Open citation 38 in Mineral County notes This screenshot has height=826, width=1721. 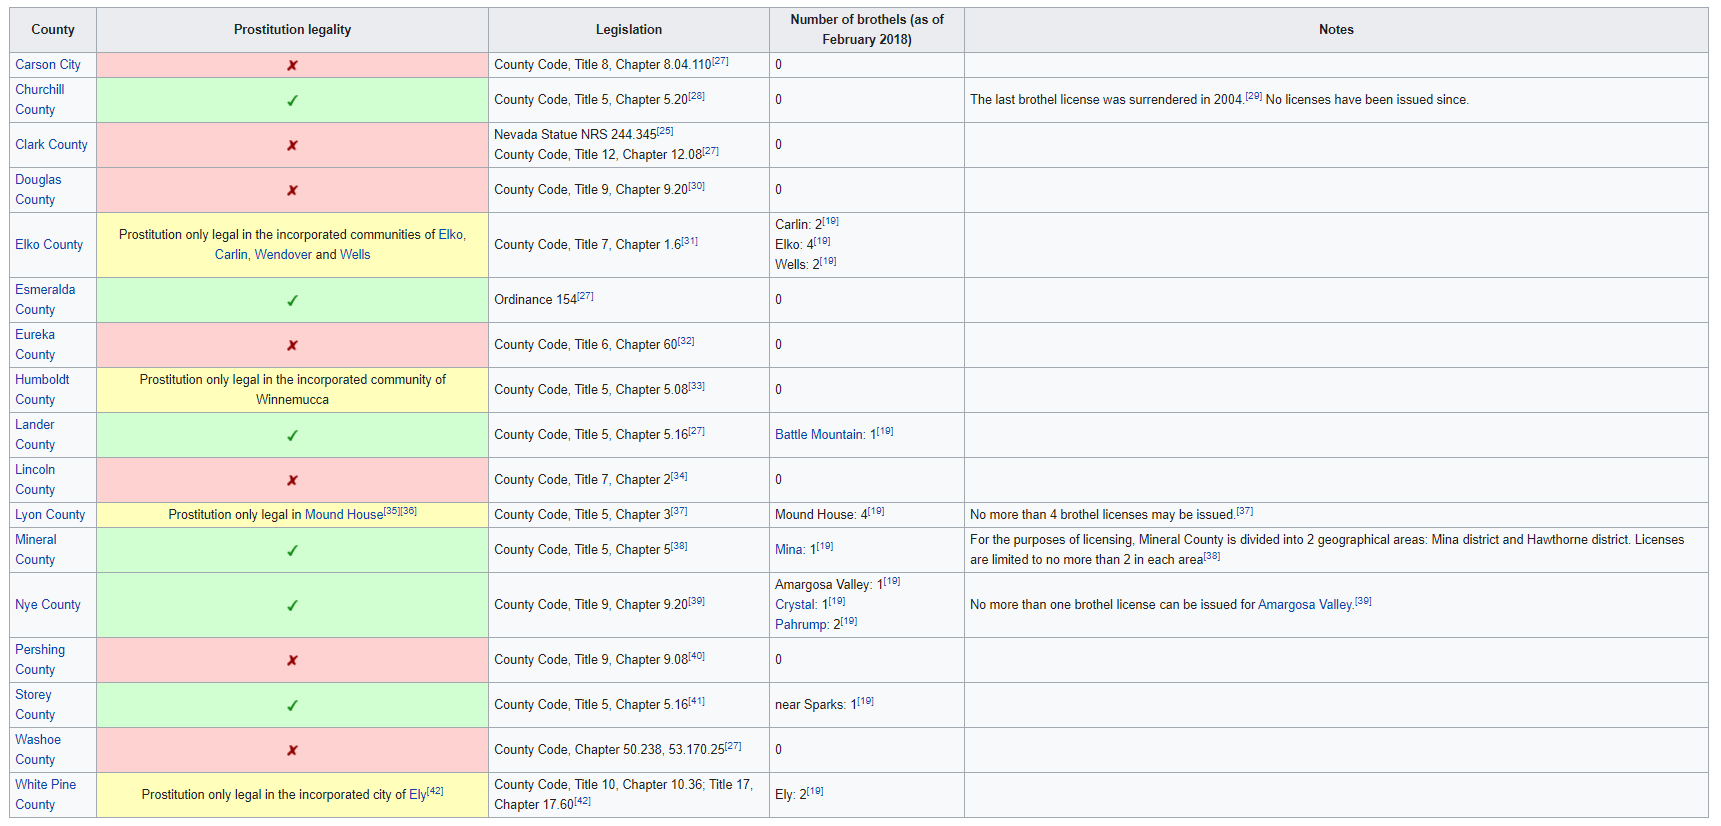coord(1212,556)
